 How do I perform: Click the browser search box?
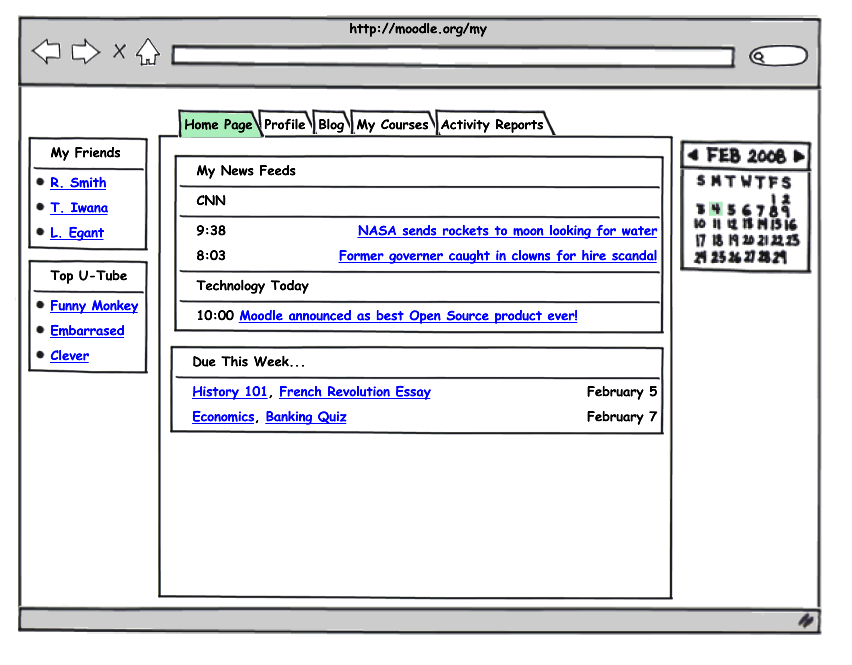click(778, 56)
